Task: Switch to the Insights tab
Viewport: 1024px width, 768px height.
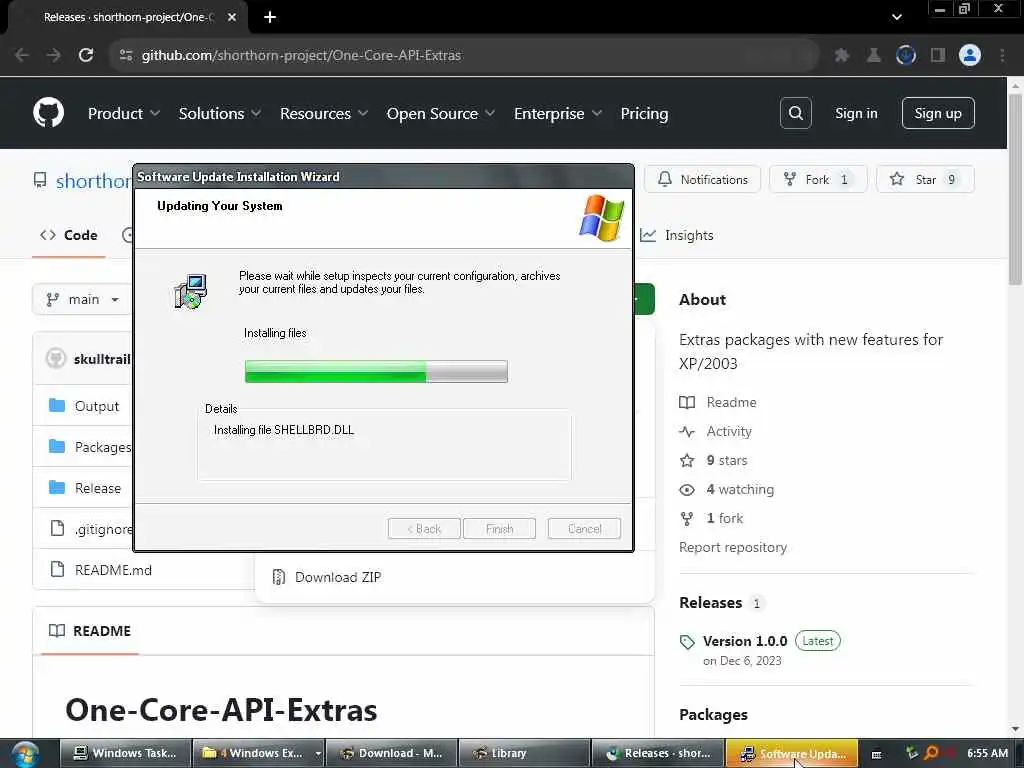Action: click(677, 235)
